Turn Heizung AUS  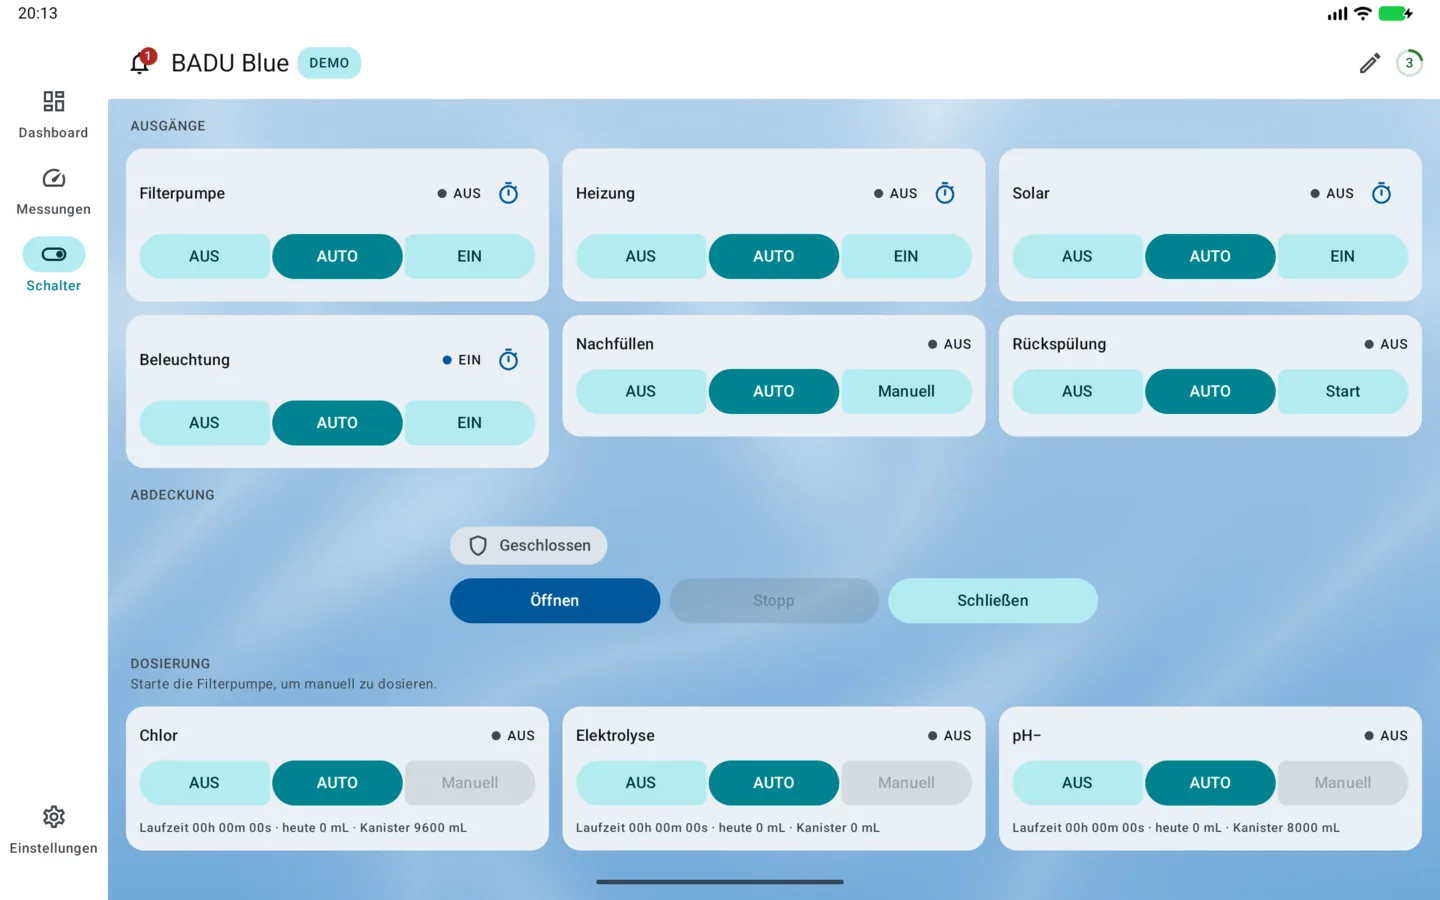pos(640,256)
